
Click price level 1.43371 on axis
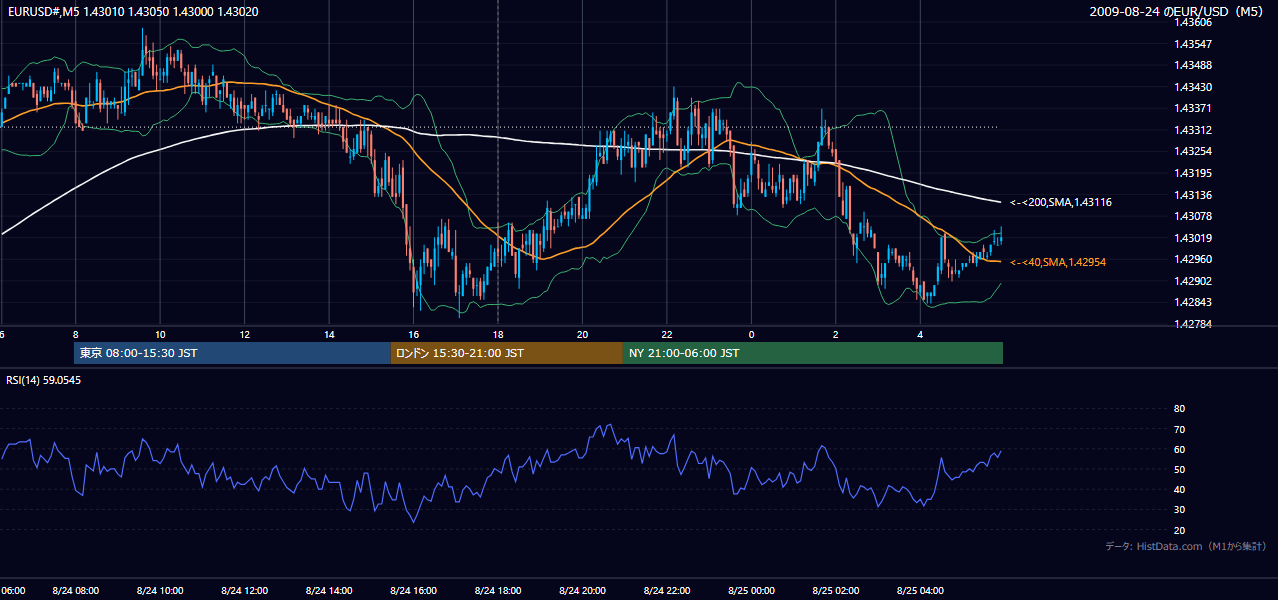coord(1193,108)
